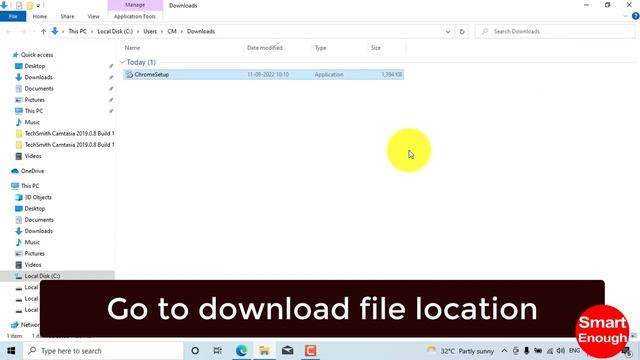Image resolution: width=640 pixels, height=360 pixels.
Task: Select the This PC tree node
Action: (30, 186)
